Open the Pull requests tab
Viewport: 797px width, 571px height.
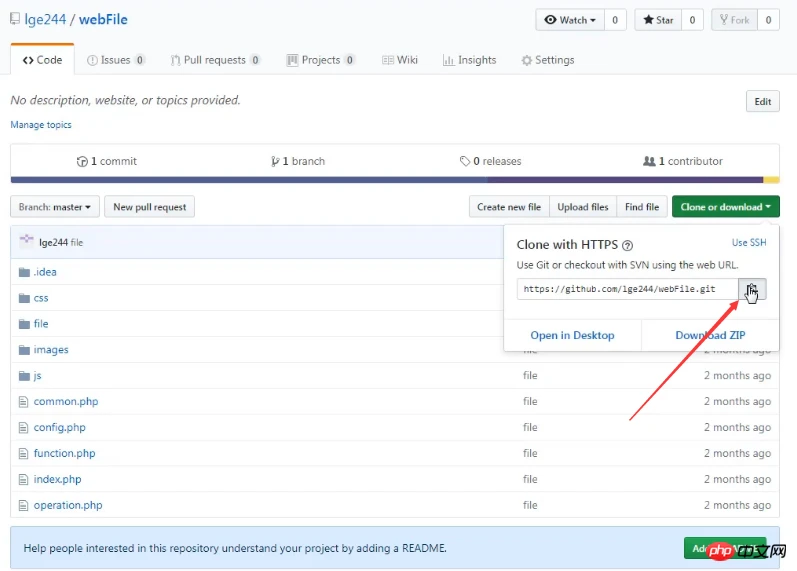[215, 60]
